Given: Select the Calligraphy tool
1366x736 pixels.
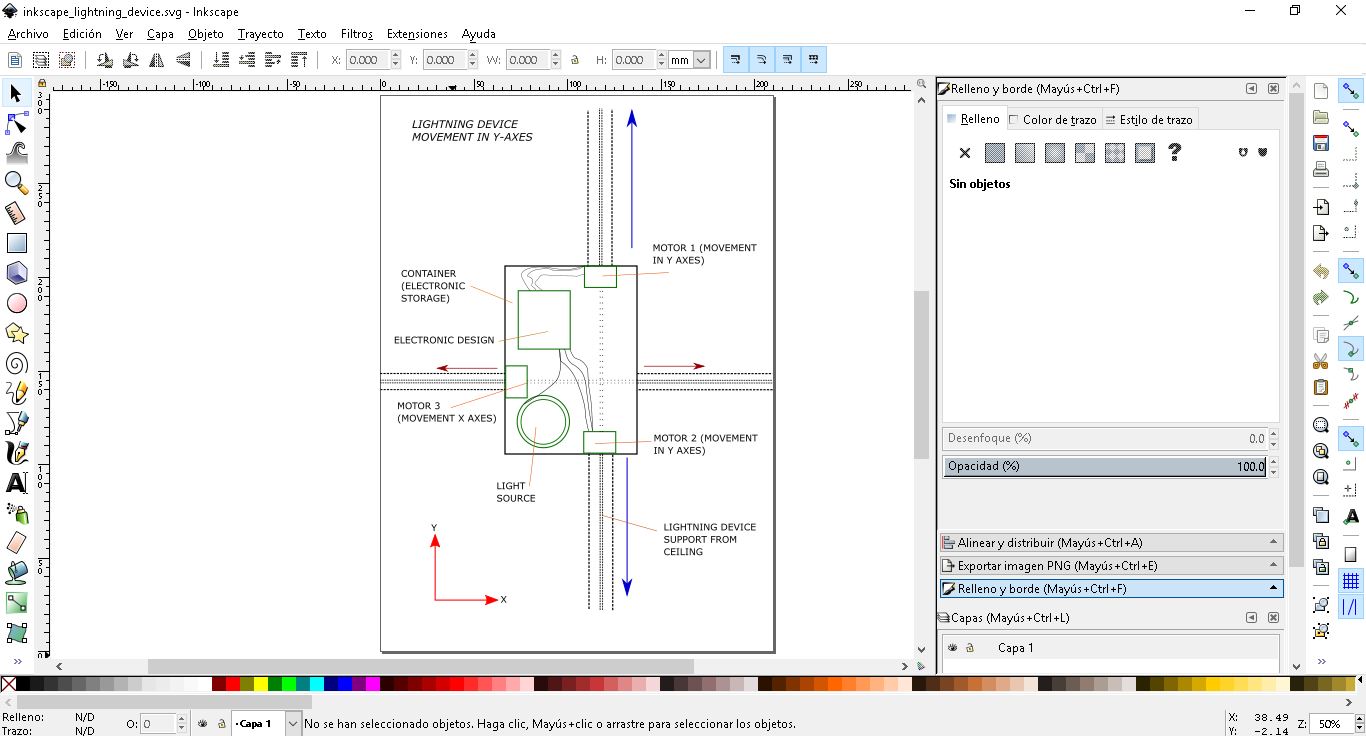Looking at the screenshot, I should click(16, 453).
